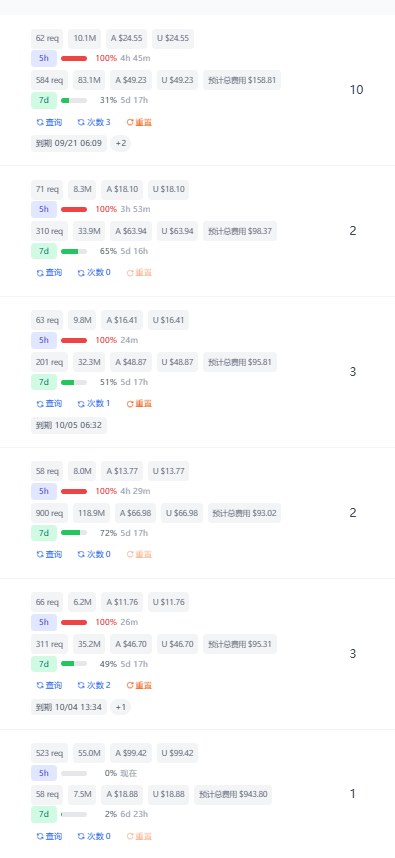Click orange 重置 reset icon beside 次数 3

[x=130, y=122]
